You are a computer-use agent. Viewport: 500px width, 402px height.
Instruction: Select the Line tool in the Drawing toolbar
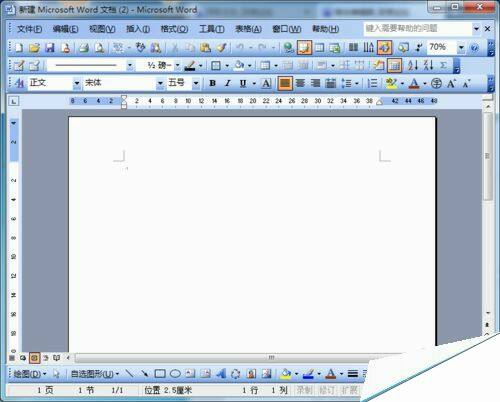[129, 374]
